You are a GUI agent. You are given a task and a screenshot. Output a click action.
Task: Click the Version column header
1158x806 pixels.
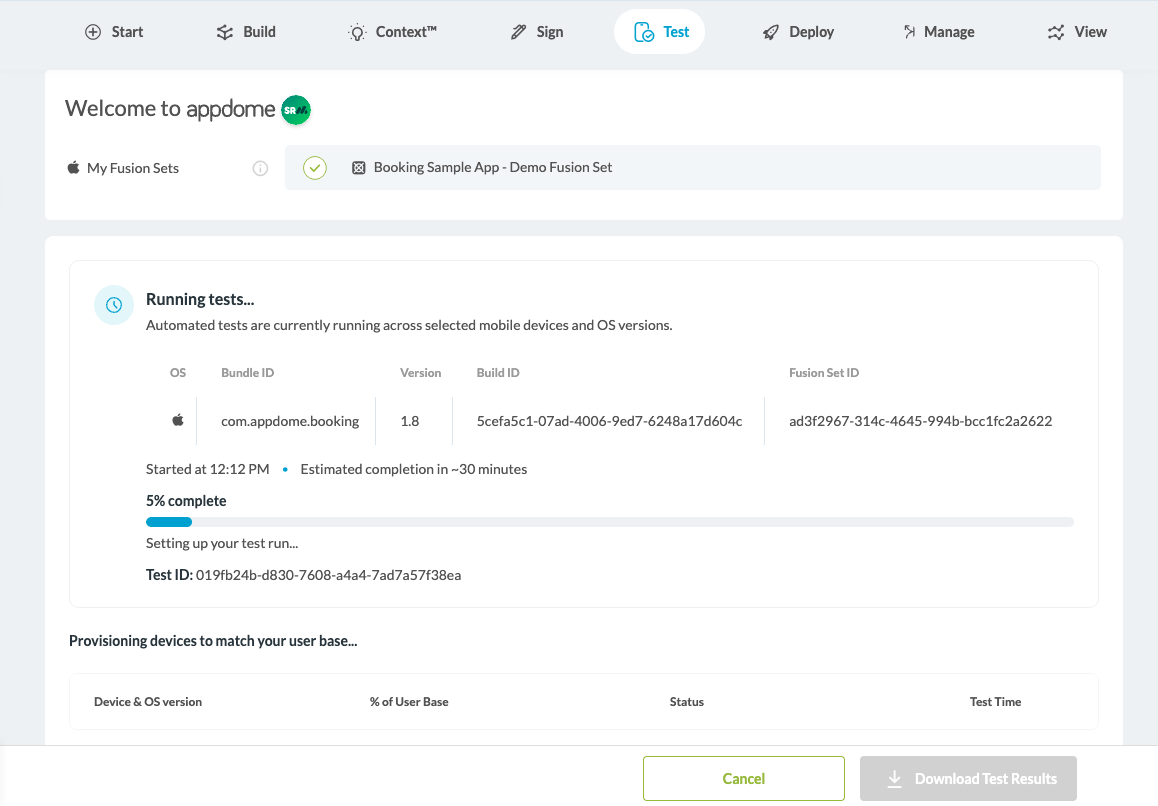pos(421,373)
